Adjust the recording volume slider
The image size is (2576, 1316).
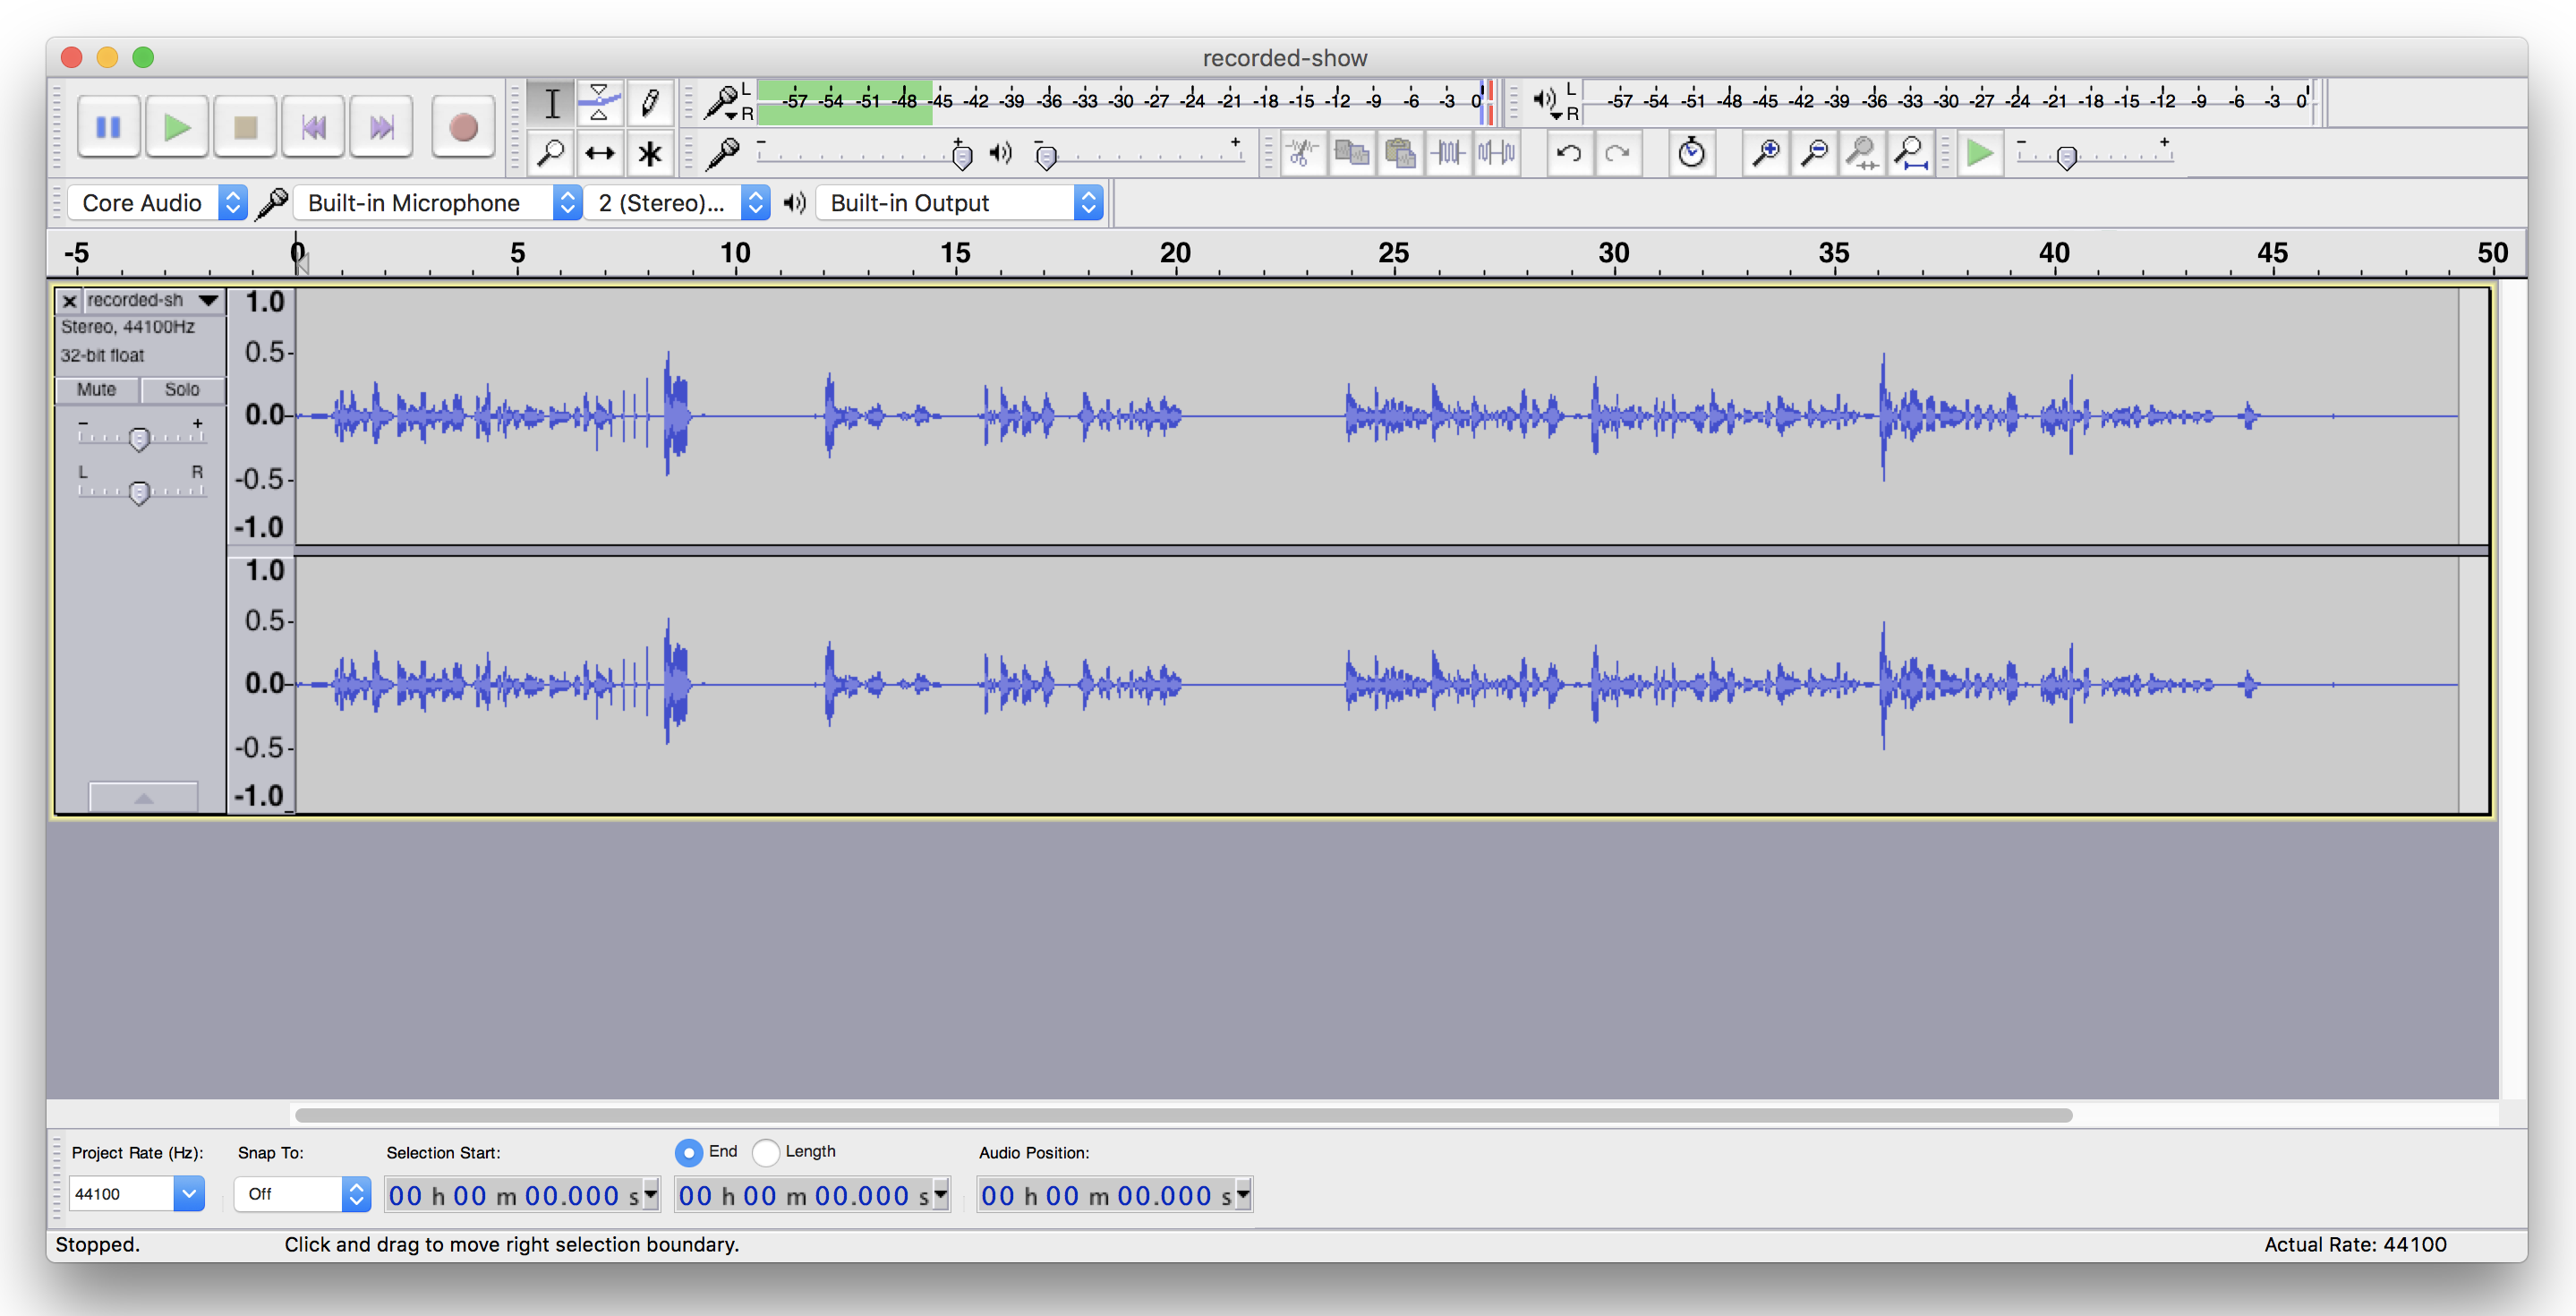(962, 156)
